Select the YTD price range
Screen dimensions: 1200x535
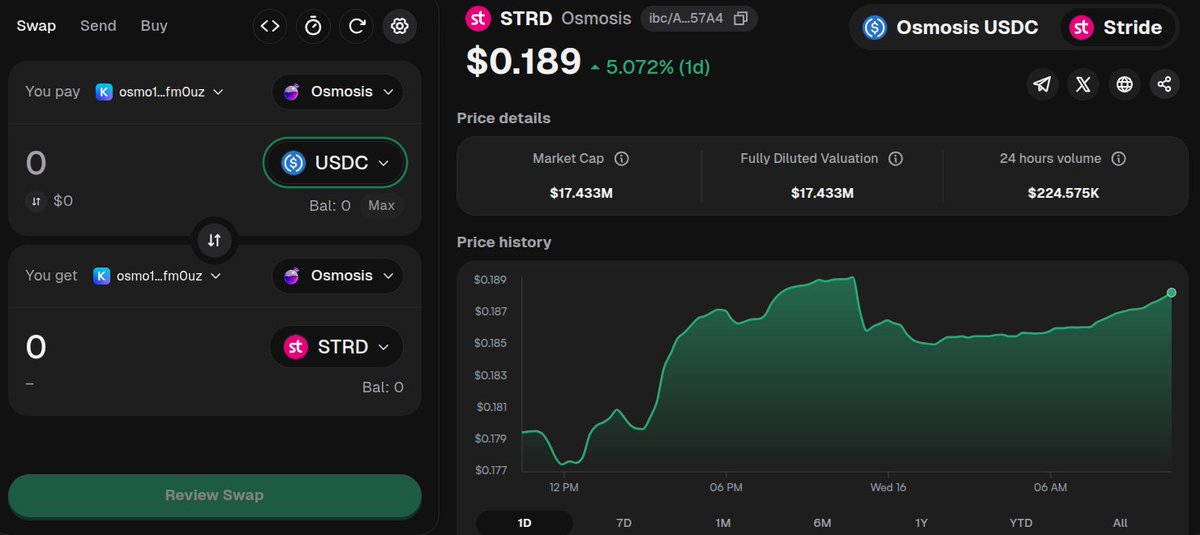click(x=1021, y=523)
